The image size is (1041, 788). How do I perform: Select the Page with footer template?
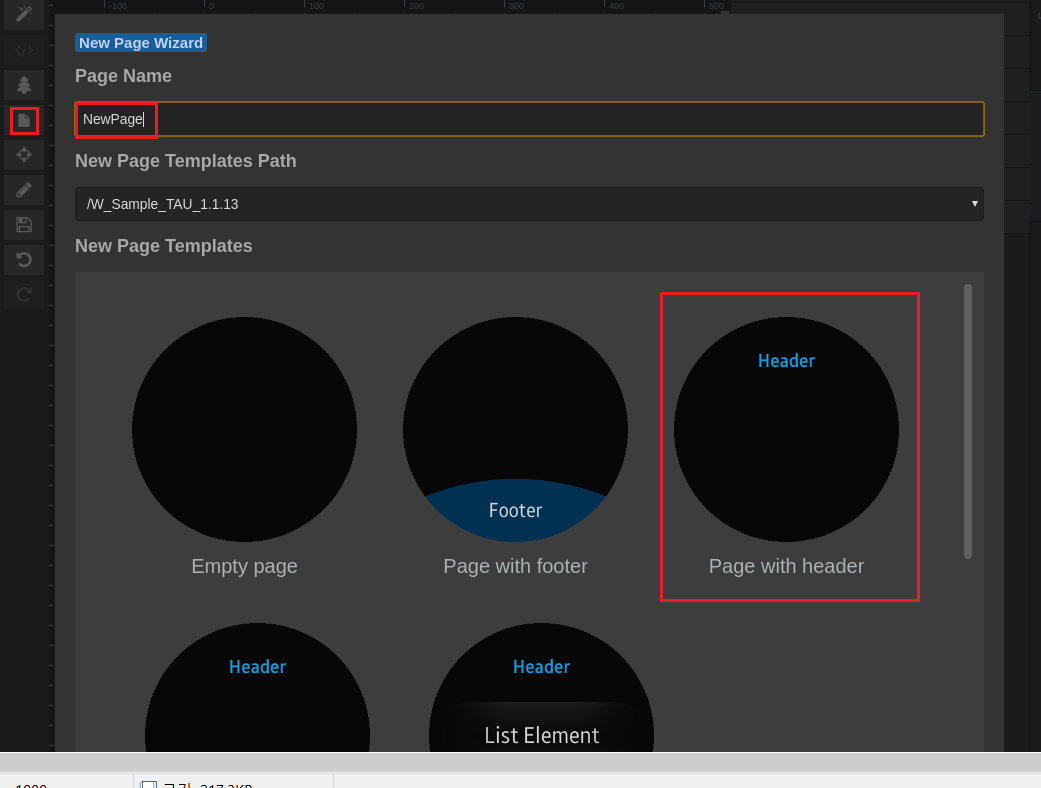coord(515,428)
